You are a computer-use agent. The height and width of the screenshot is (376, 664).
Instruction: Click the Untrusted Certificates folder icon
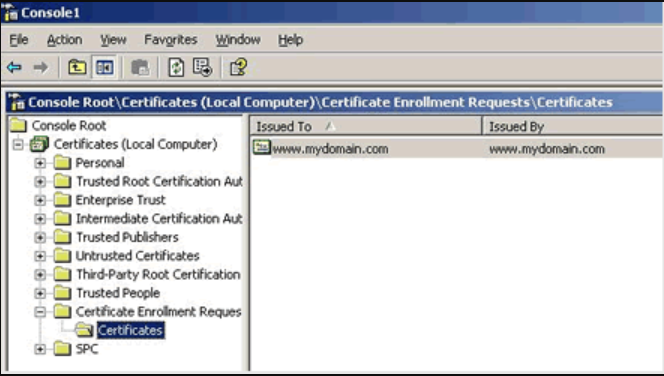(x=62, y=255)
